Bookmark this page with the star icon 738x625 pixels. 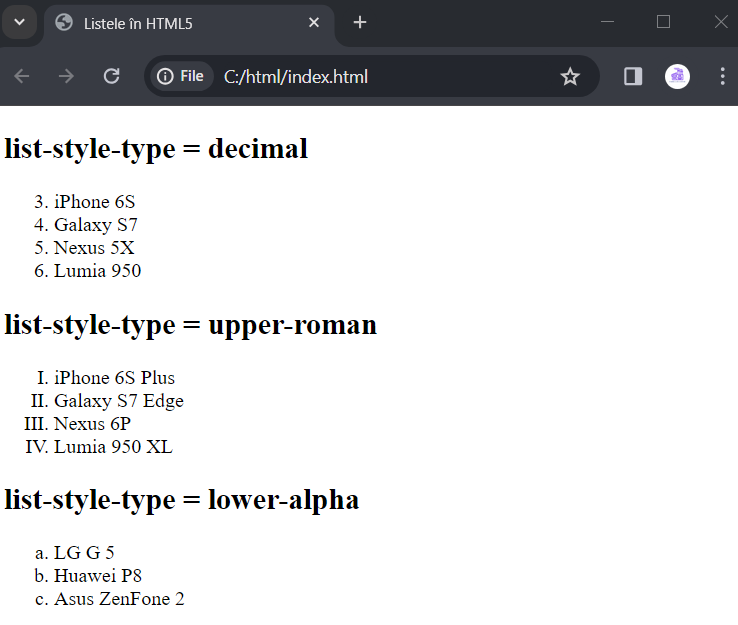tap(570, 76)
